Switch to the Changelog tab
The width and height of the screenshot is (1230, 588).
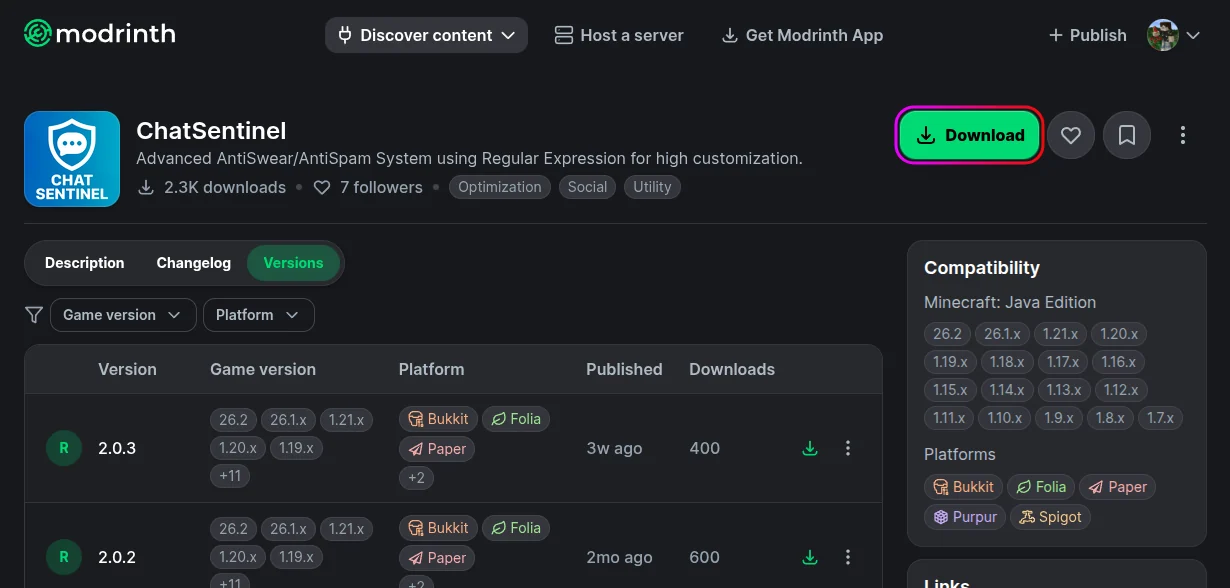click(194, 263)
